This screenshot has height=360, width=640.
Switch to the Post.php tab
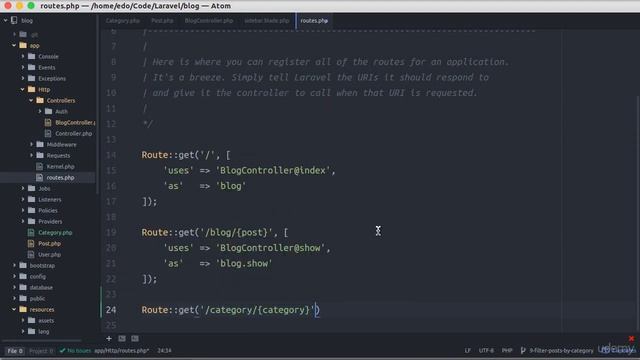pyautogui.click(x=162, y=21)
